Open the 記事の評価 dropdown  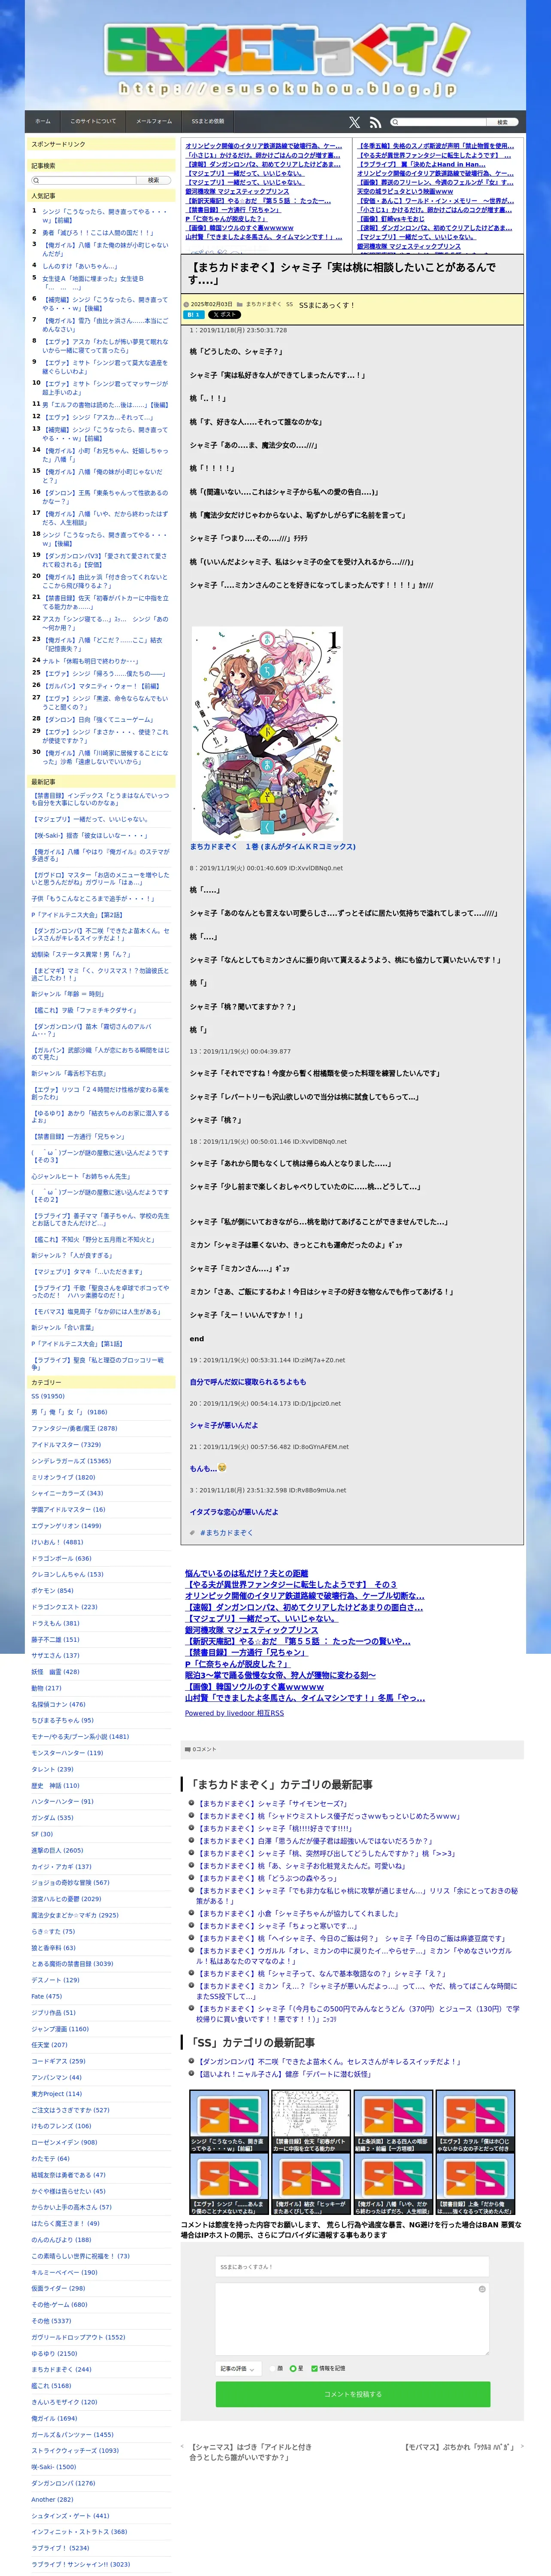238,2368
